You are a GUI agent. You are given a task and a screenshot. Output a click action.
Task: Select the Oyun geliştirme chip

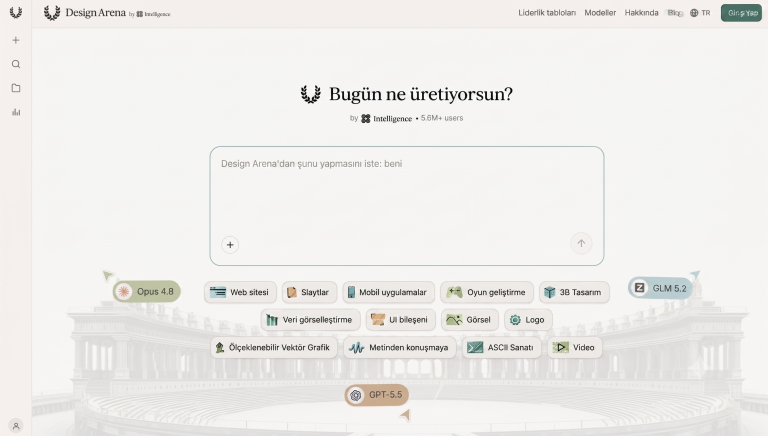486,292
